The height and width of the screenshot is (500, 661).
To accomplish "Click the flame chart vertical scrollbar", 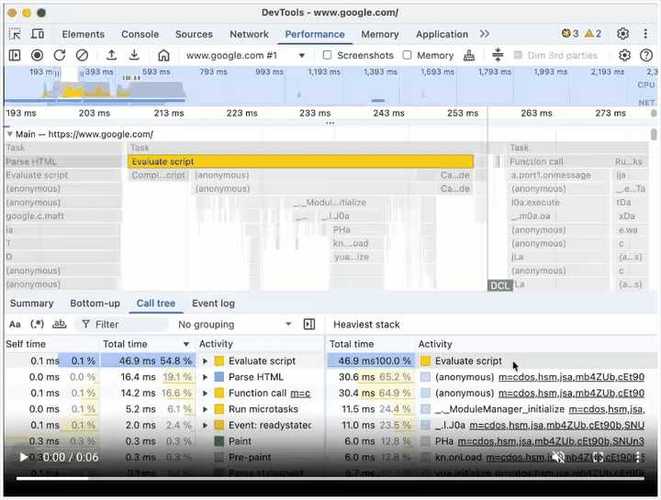I will pyautogui.click(x=653, y=135).
